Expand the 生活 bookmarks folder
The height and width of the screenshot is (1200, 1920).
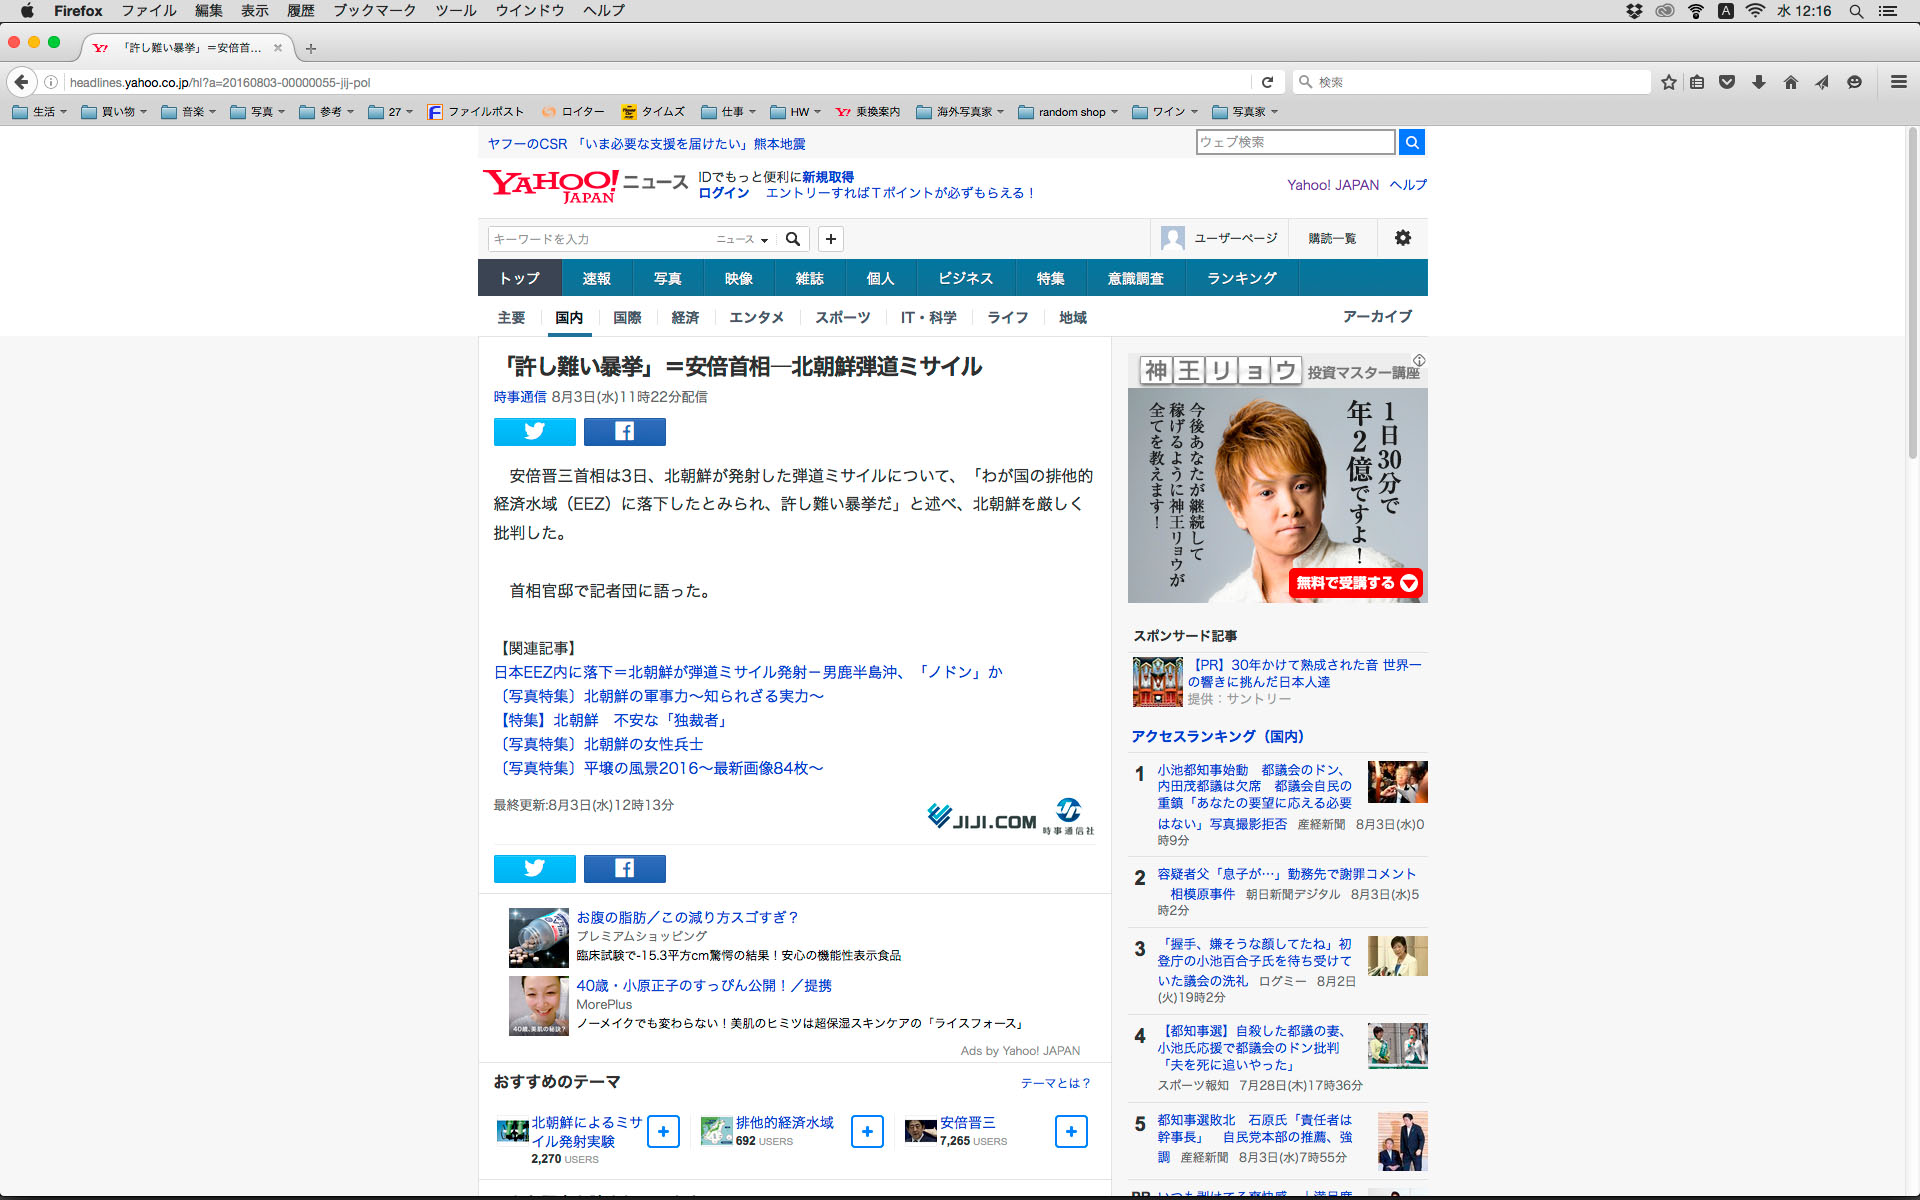point(40,112)
